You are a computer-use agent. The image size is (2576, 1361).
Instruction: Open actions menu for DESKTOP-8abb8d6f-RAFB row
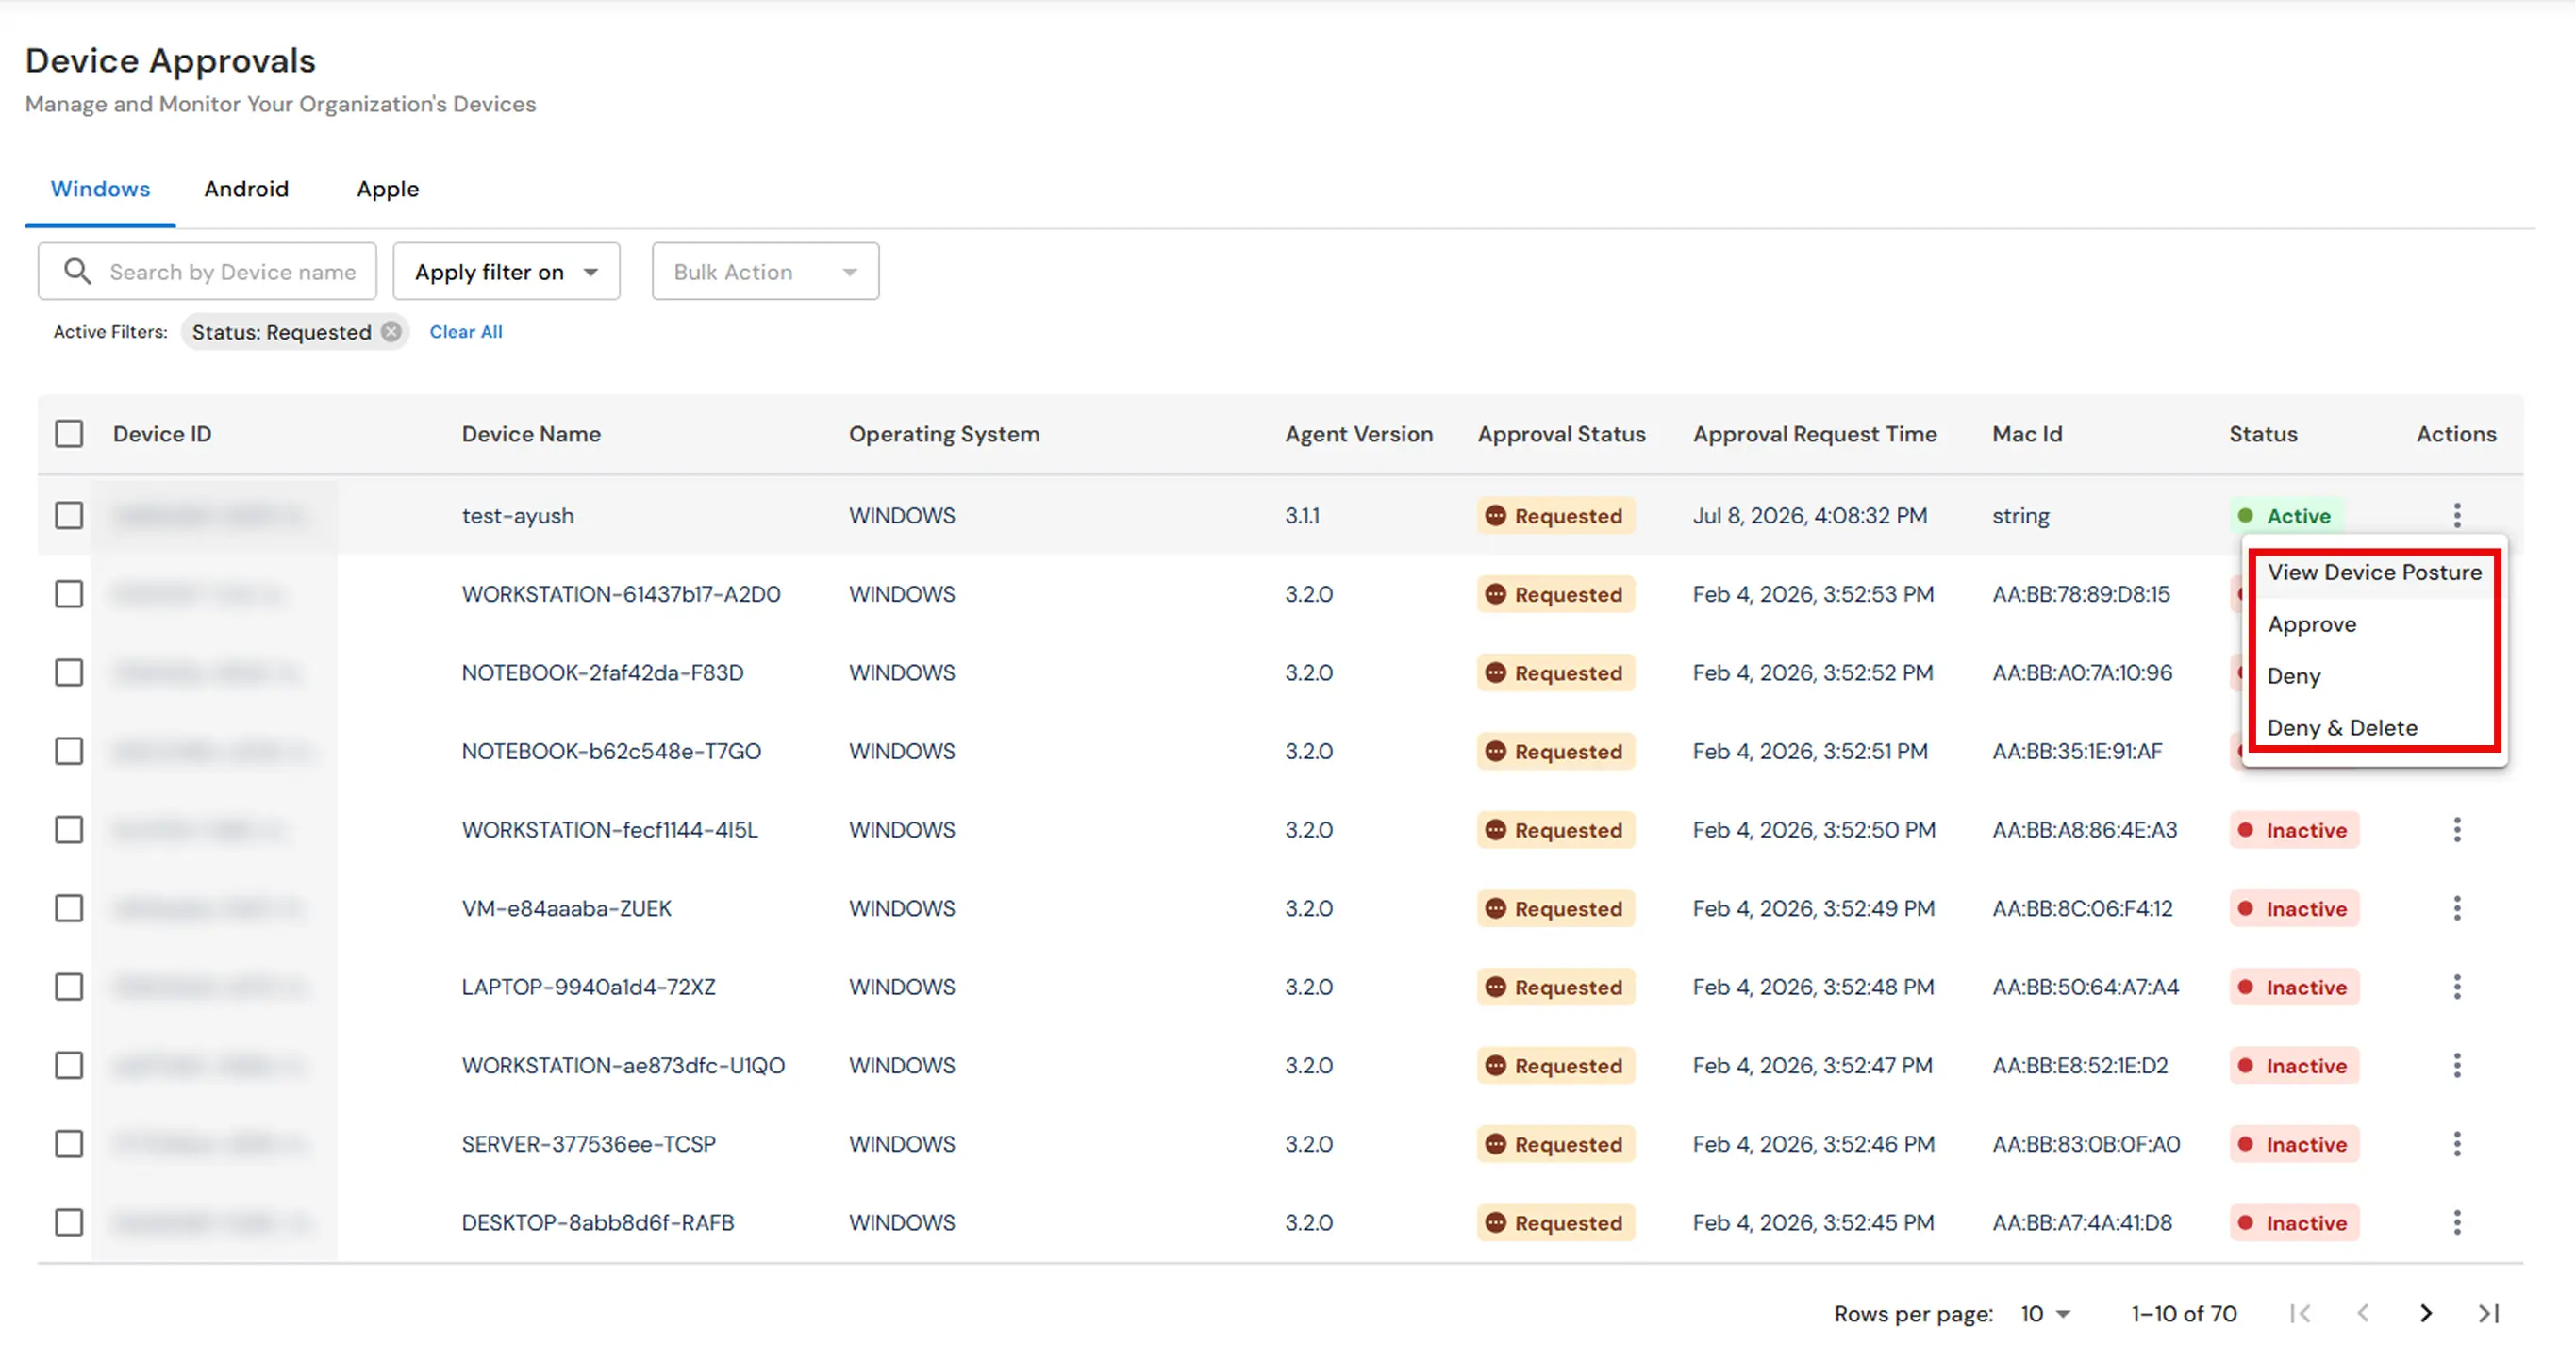tap(2456, 1222)
